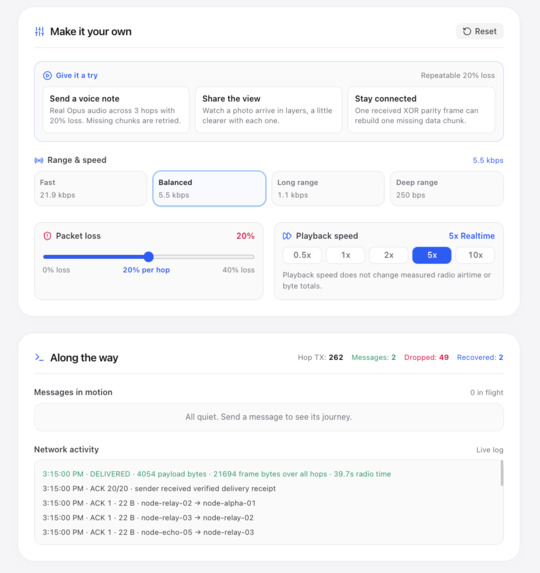The width and height of the screenshot is (540, 573).
Task: Select the Balanced 5.5 kbps mode
Action: tap(209, 189)
